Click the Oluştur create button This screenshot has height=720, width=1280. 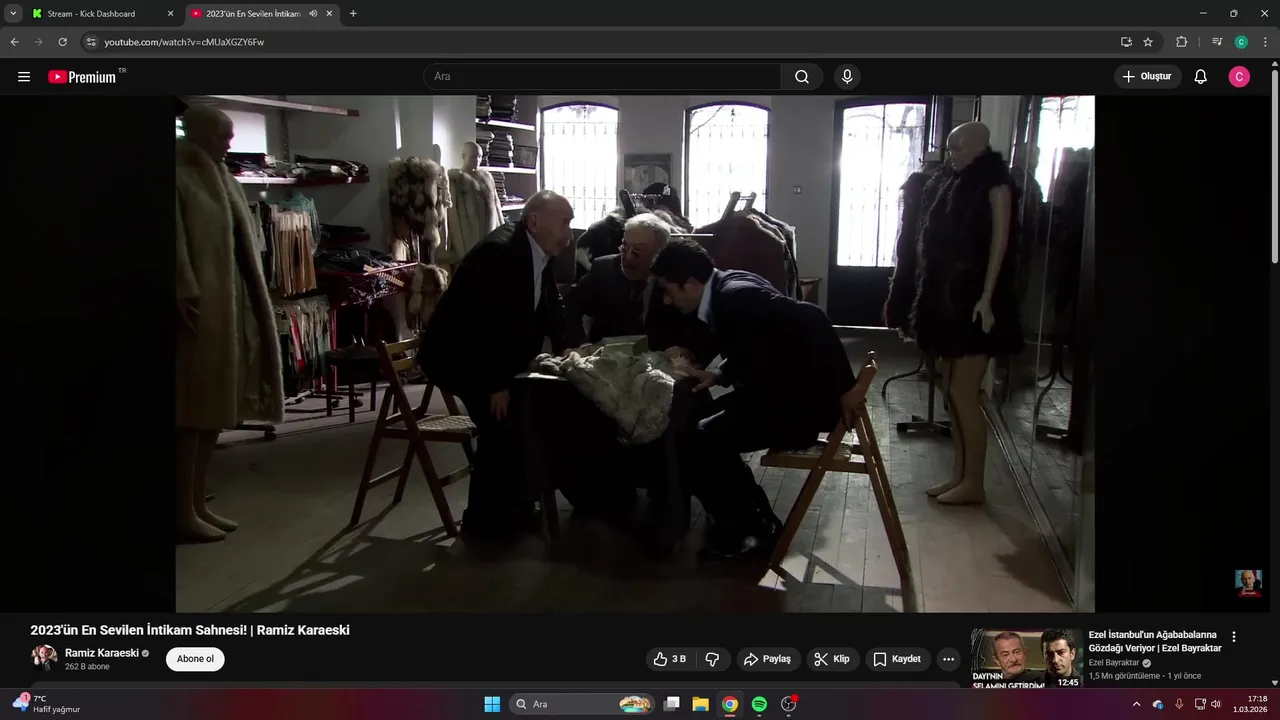pyautogui.click(x=1148, y=77)
